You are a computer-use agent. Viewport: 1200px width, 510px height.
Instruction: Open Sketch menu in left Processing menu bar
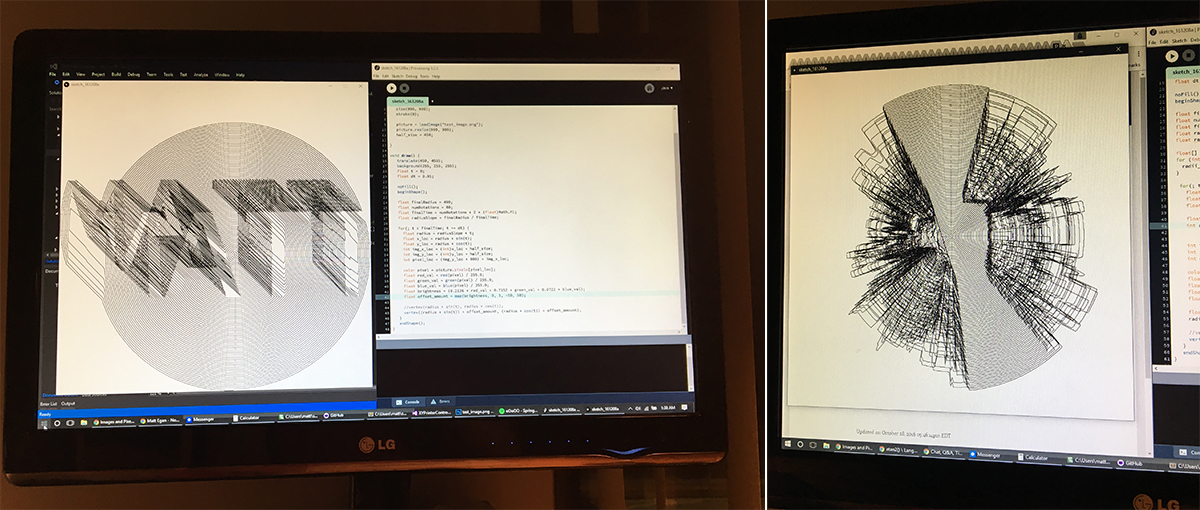[394, 76]
